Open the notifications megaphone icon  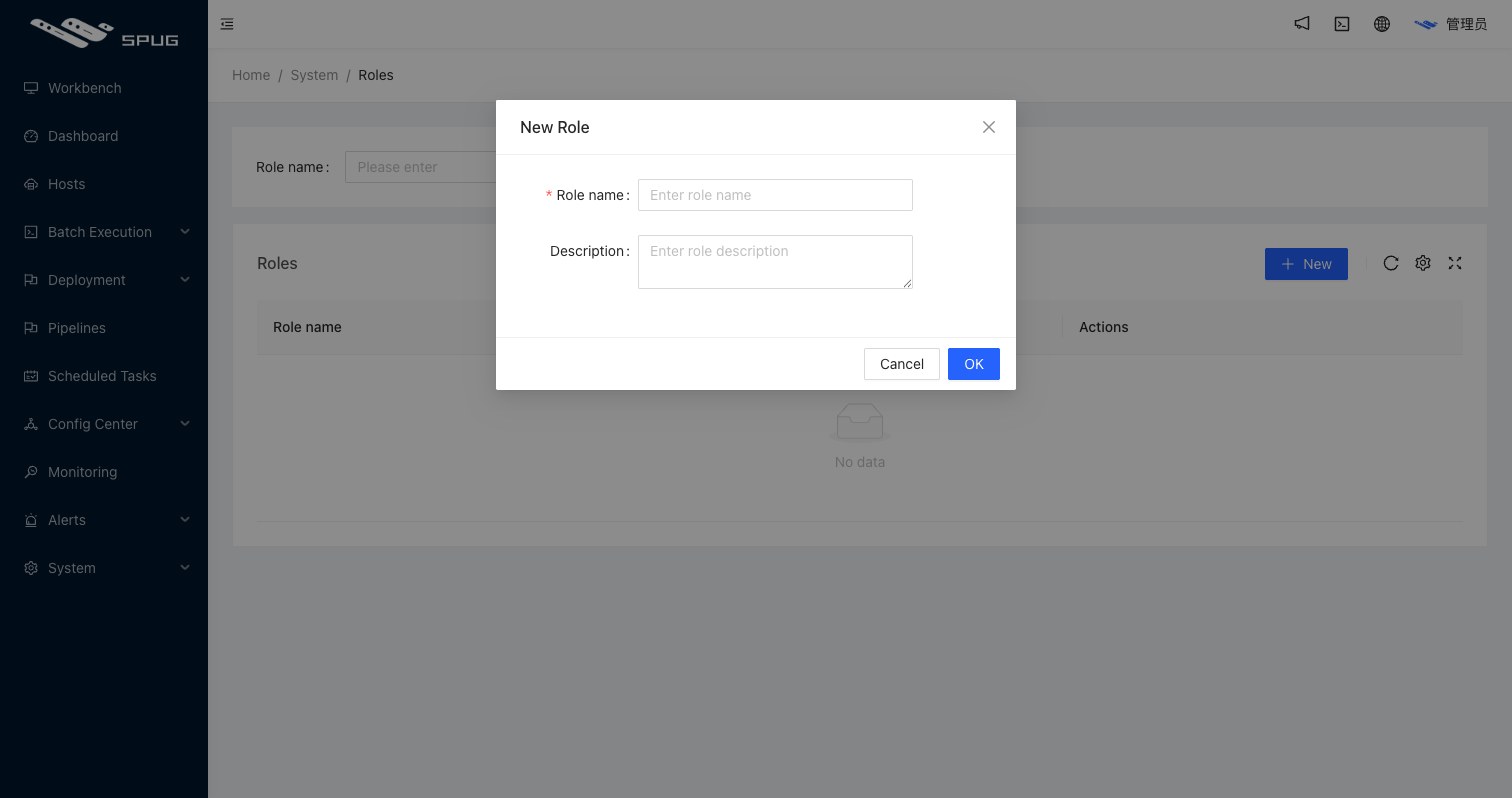pos(1302,24)
